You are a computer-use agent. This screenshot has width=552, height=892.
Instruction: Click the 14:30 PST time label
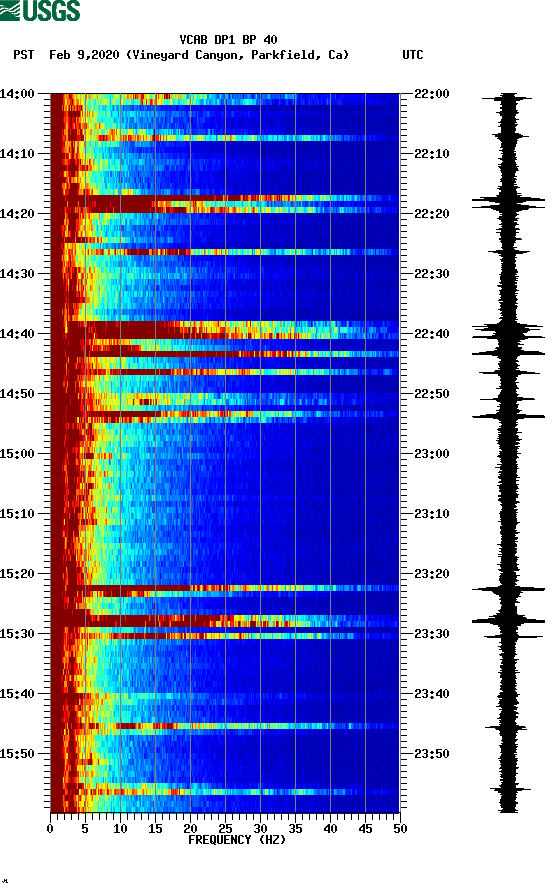tap(17, 274)
